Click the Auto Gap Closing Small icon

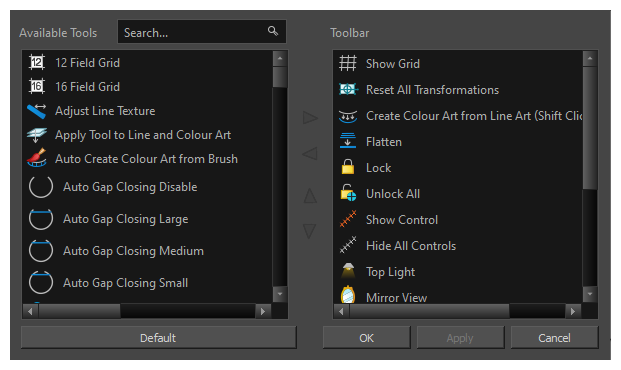coord(41,282)
